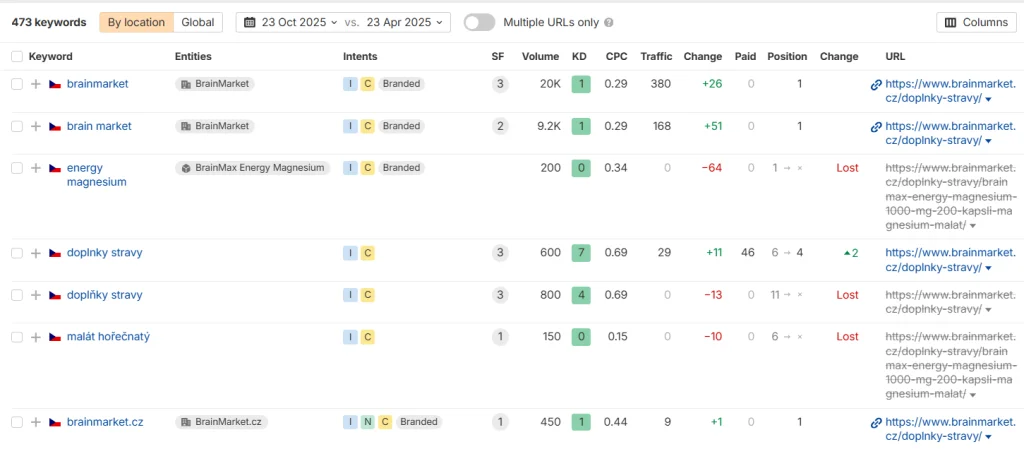Click KD badge 4 in doplňky stravy row

coord(581,296)
